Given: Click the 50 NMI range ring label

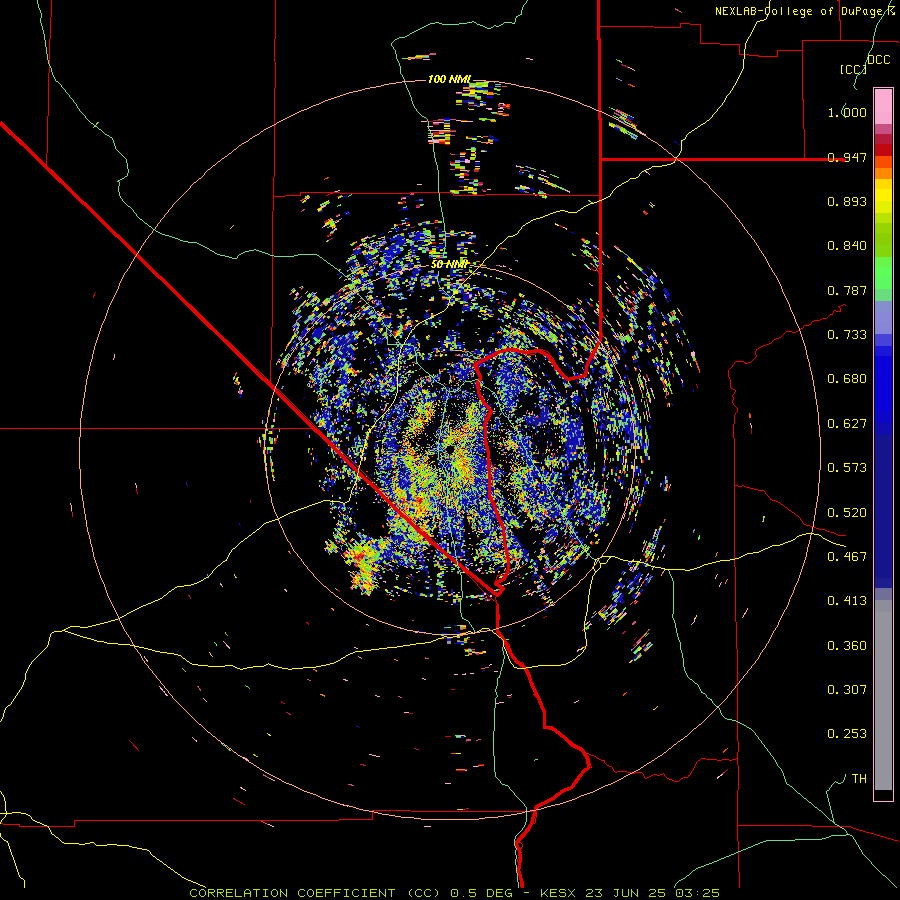Looking at the screenshot, I should coord(449,265).
